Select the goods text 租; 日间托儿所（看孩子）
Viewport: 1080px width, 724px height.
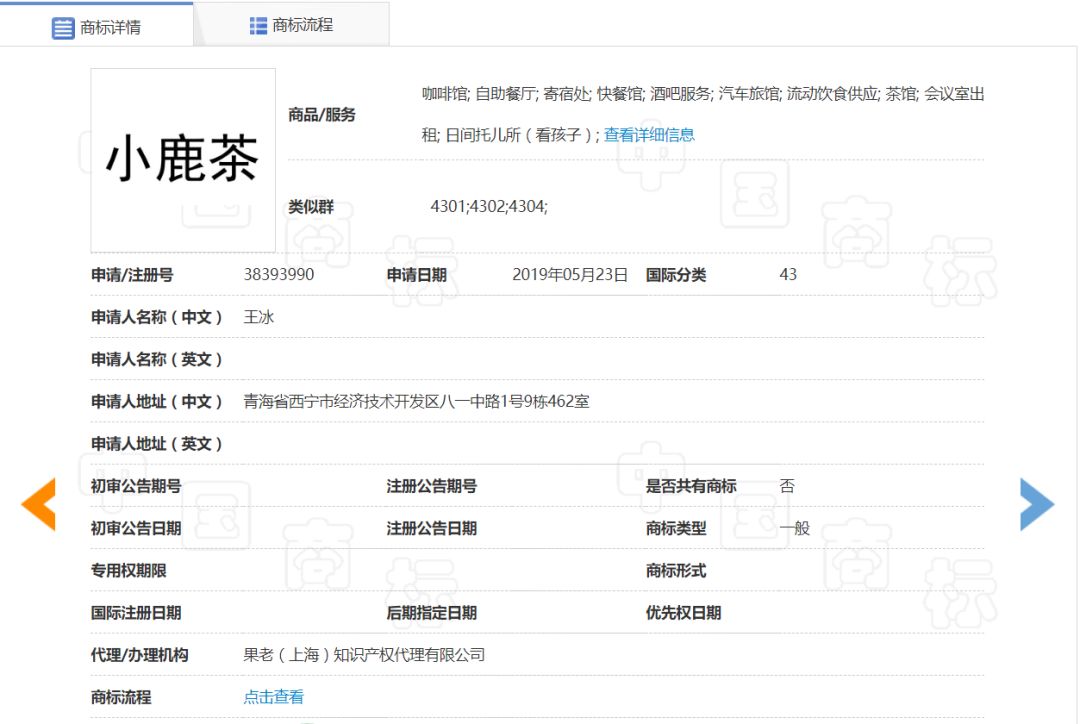click(508, 135)
